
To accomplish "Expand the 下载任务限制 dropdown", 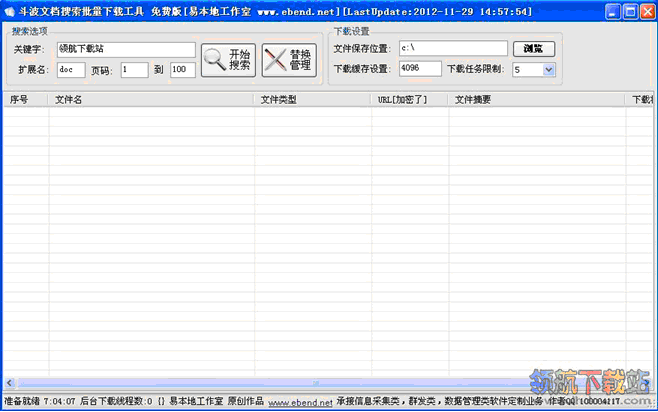I will coord(548,70).
